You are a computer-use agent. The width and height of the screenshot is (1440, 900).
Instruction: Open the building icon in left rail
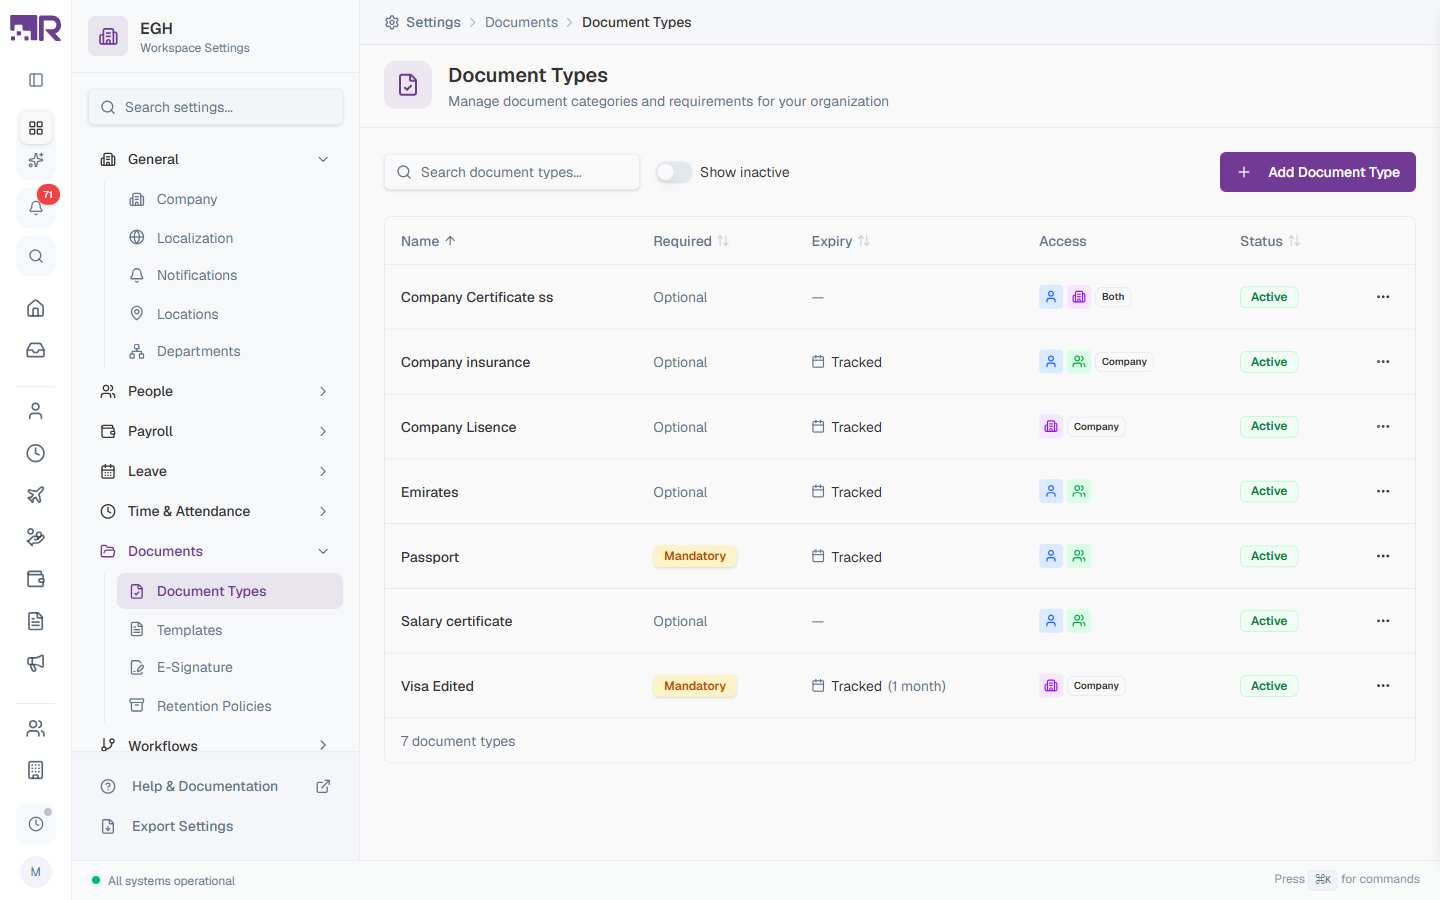(x=36, y=770)
